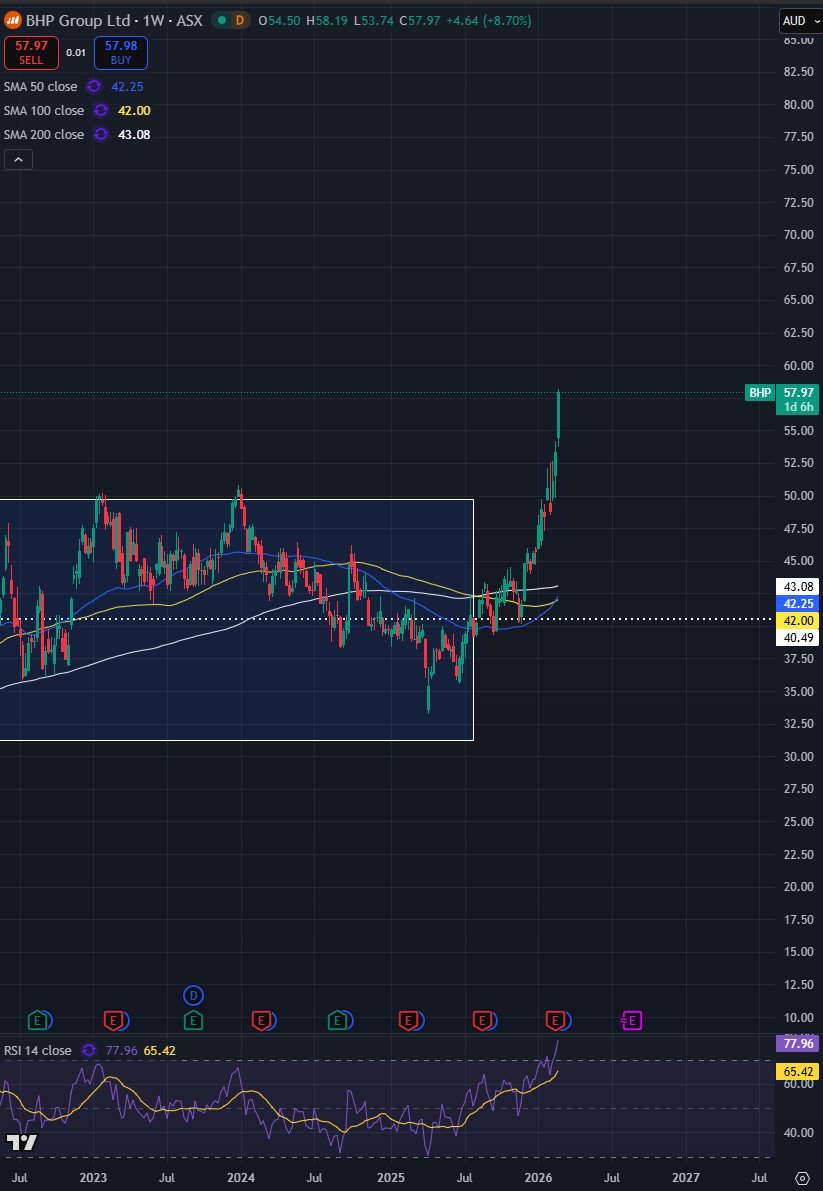Select the SMA 100 close legend
823x1191 pixels.
click(44, 111)
